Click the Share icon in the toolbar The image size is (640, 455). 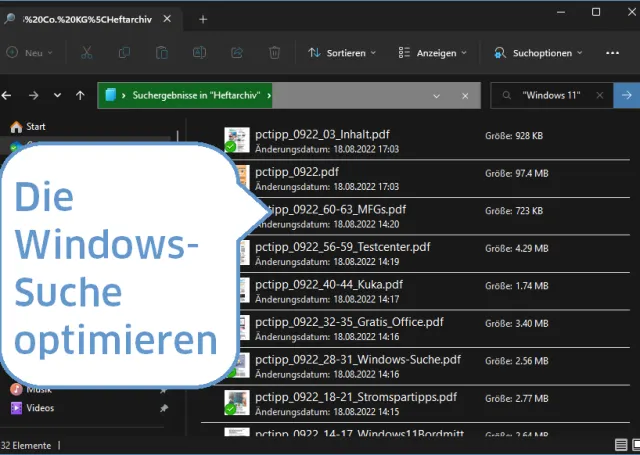tap(237, 53)
